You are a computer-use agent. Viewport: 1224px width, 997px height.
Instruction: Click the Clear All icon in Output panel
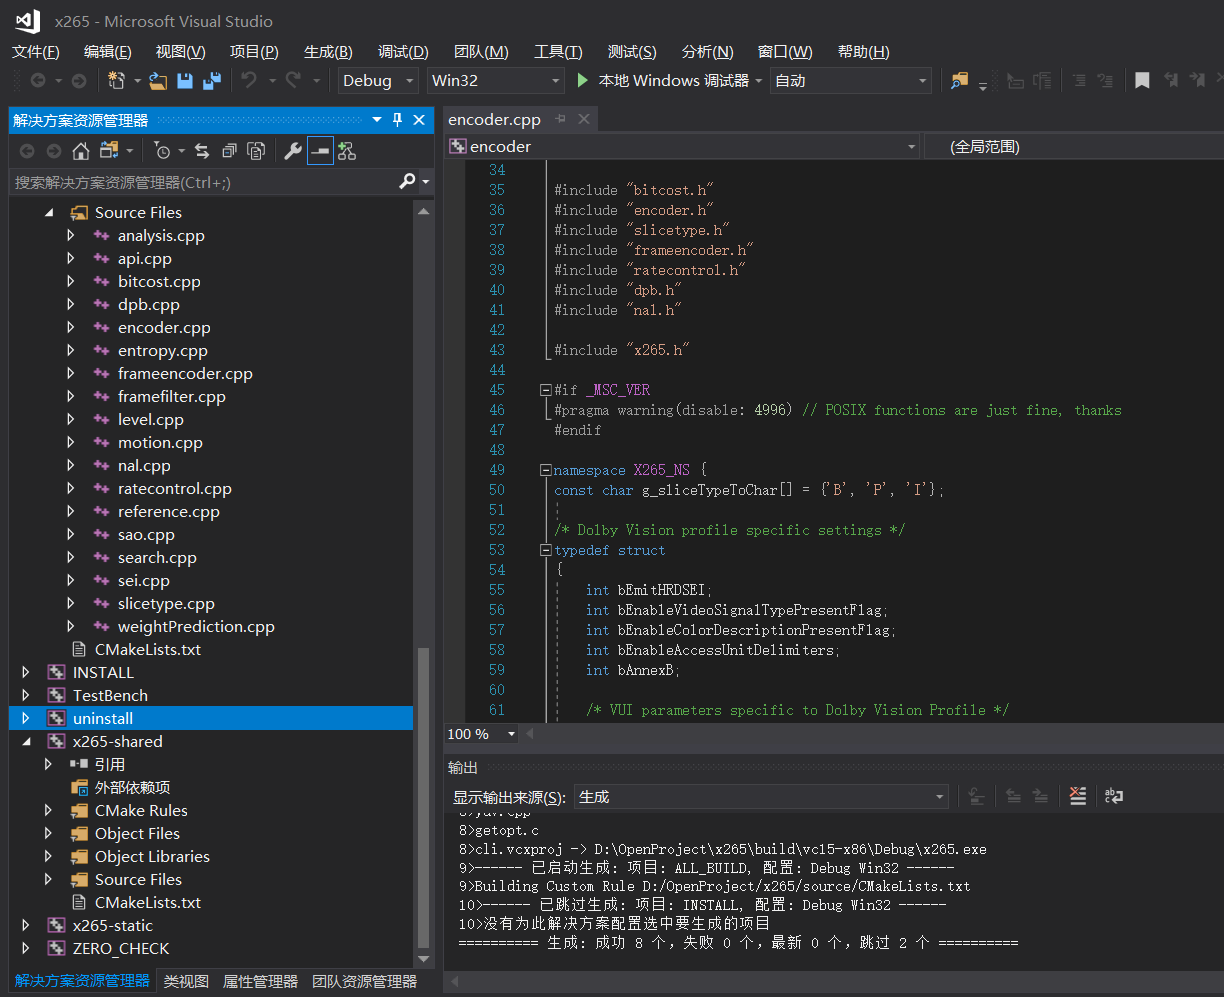(1077, 796)
